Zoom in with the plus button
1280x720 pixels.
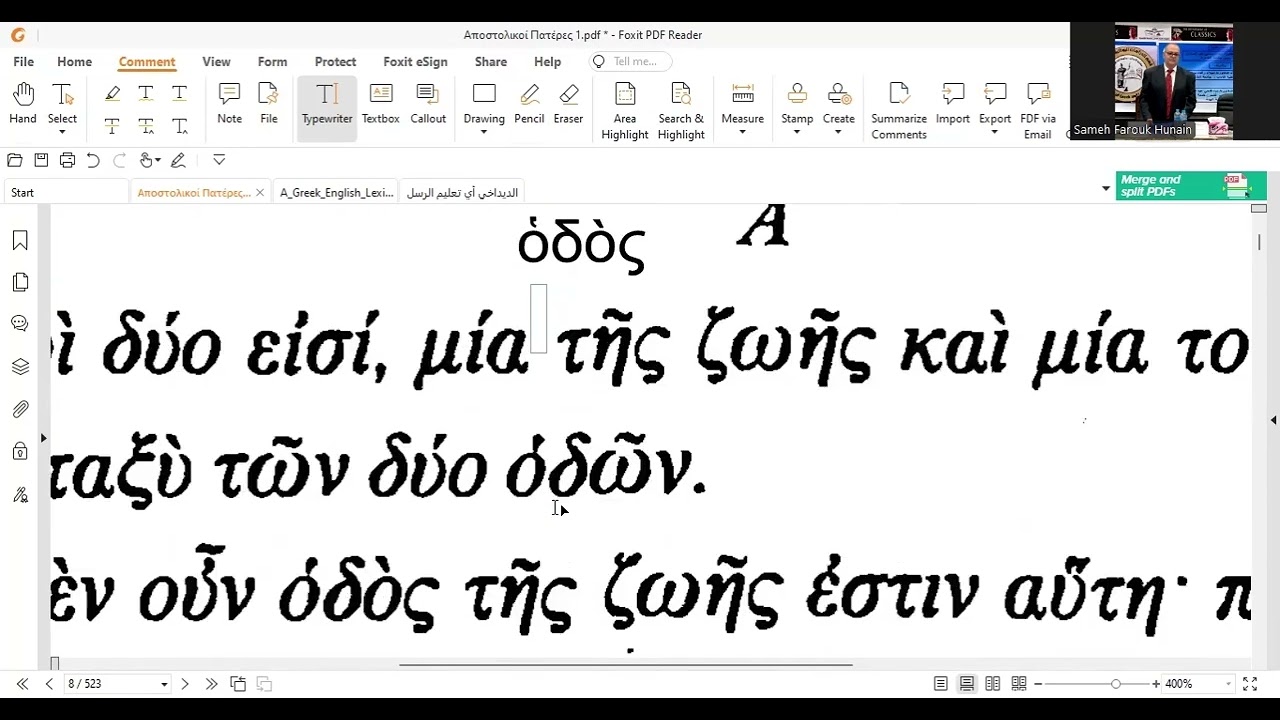point(1156,684)
